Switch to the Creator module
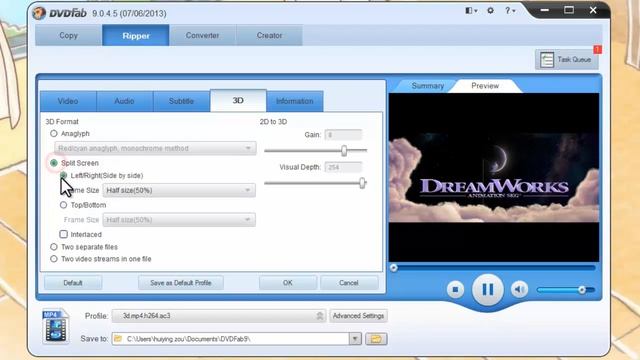 [x=269, y=36]
